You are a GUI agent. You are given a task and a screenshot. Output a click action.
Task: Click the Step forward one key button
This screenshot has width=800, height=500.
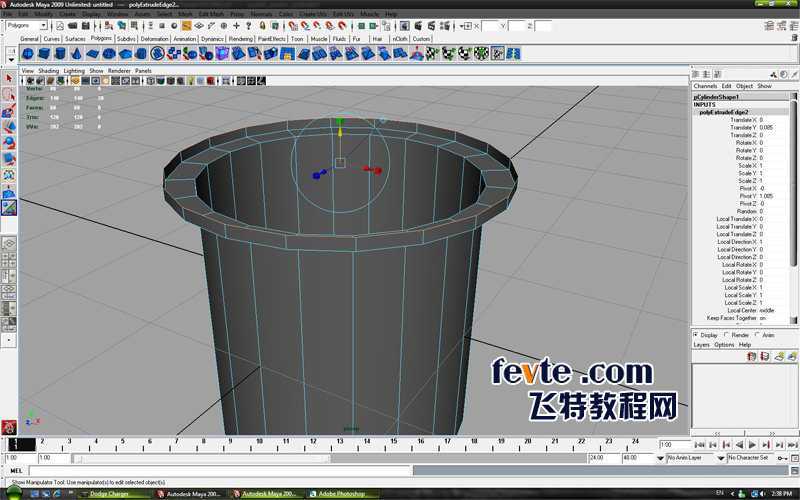pos(766,445)
